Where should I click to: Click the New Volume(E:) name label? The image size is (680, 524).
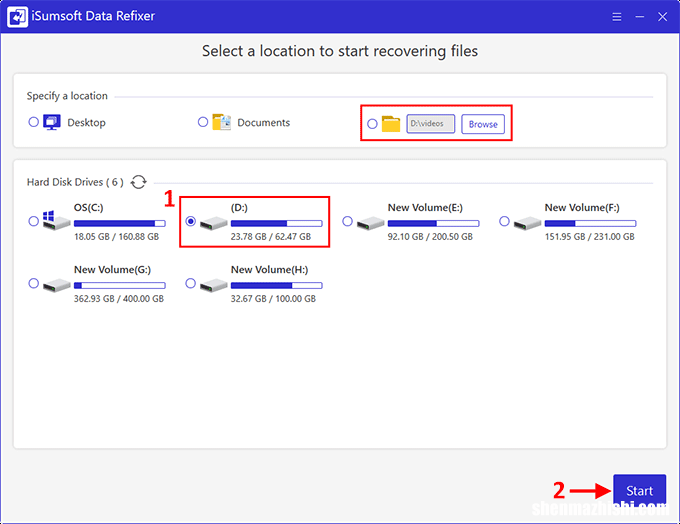425,208
